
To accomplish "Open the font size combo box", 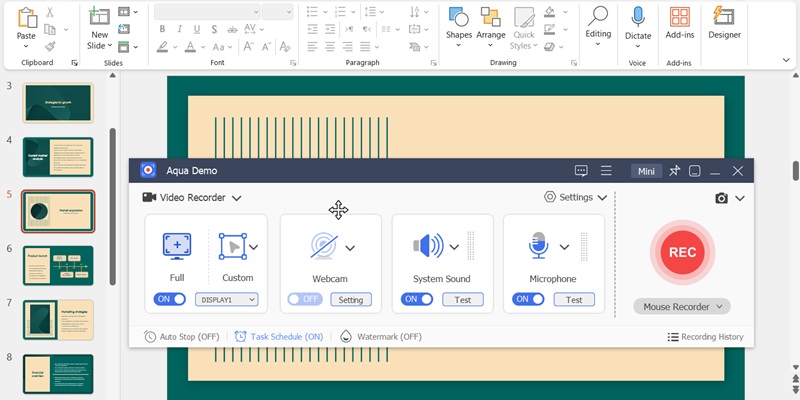I will 277,12.
